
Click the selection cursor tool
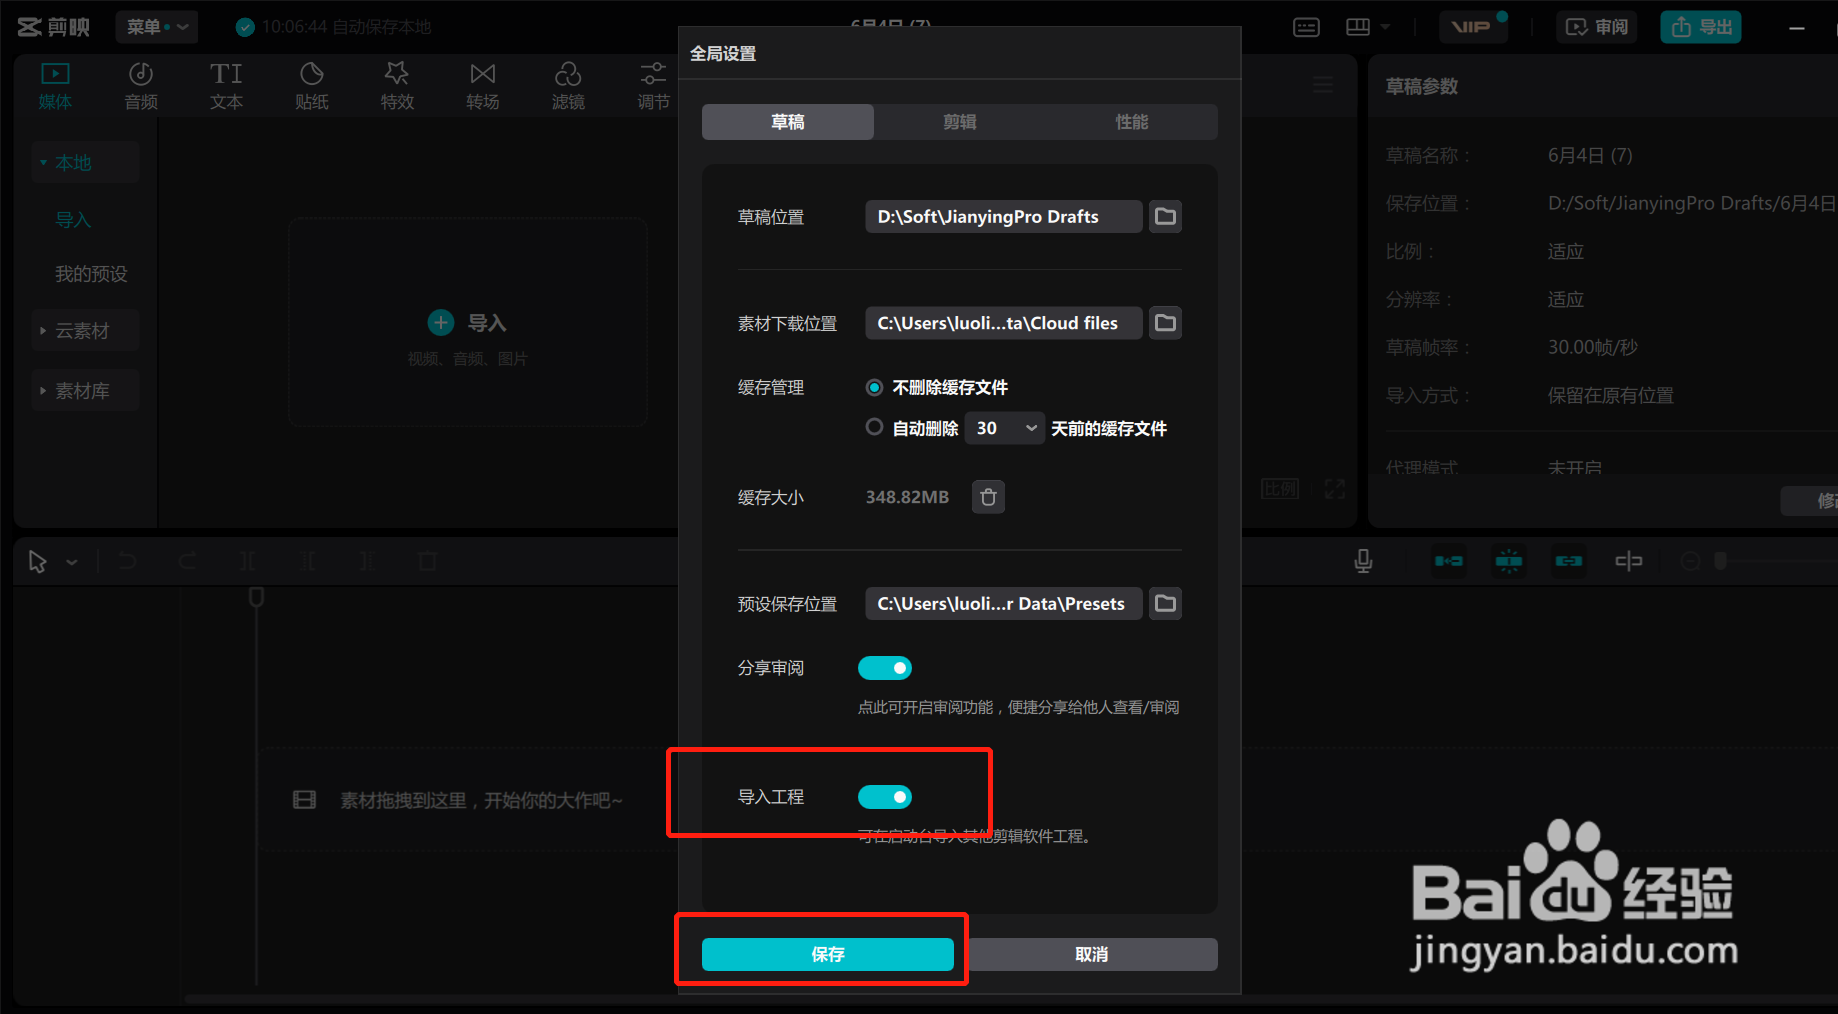pos(38,562)
